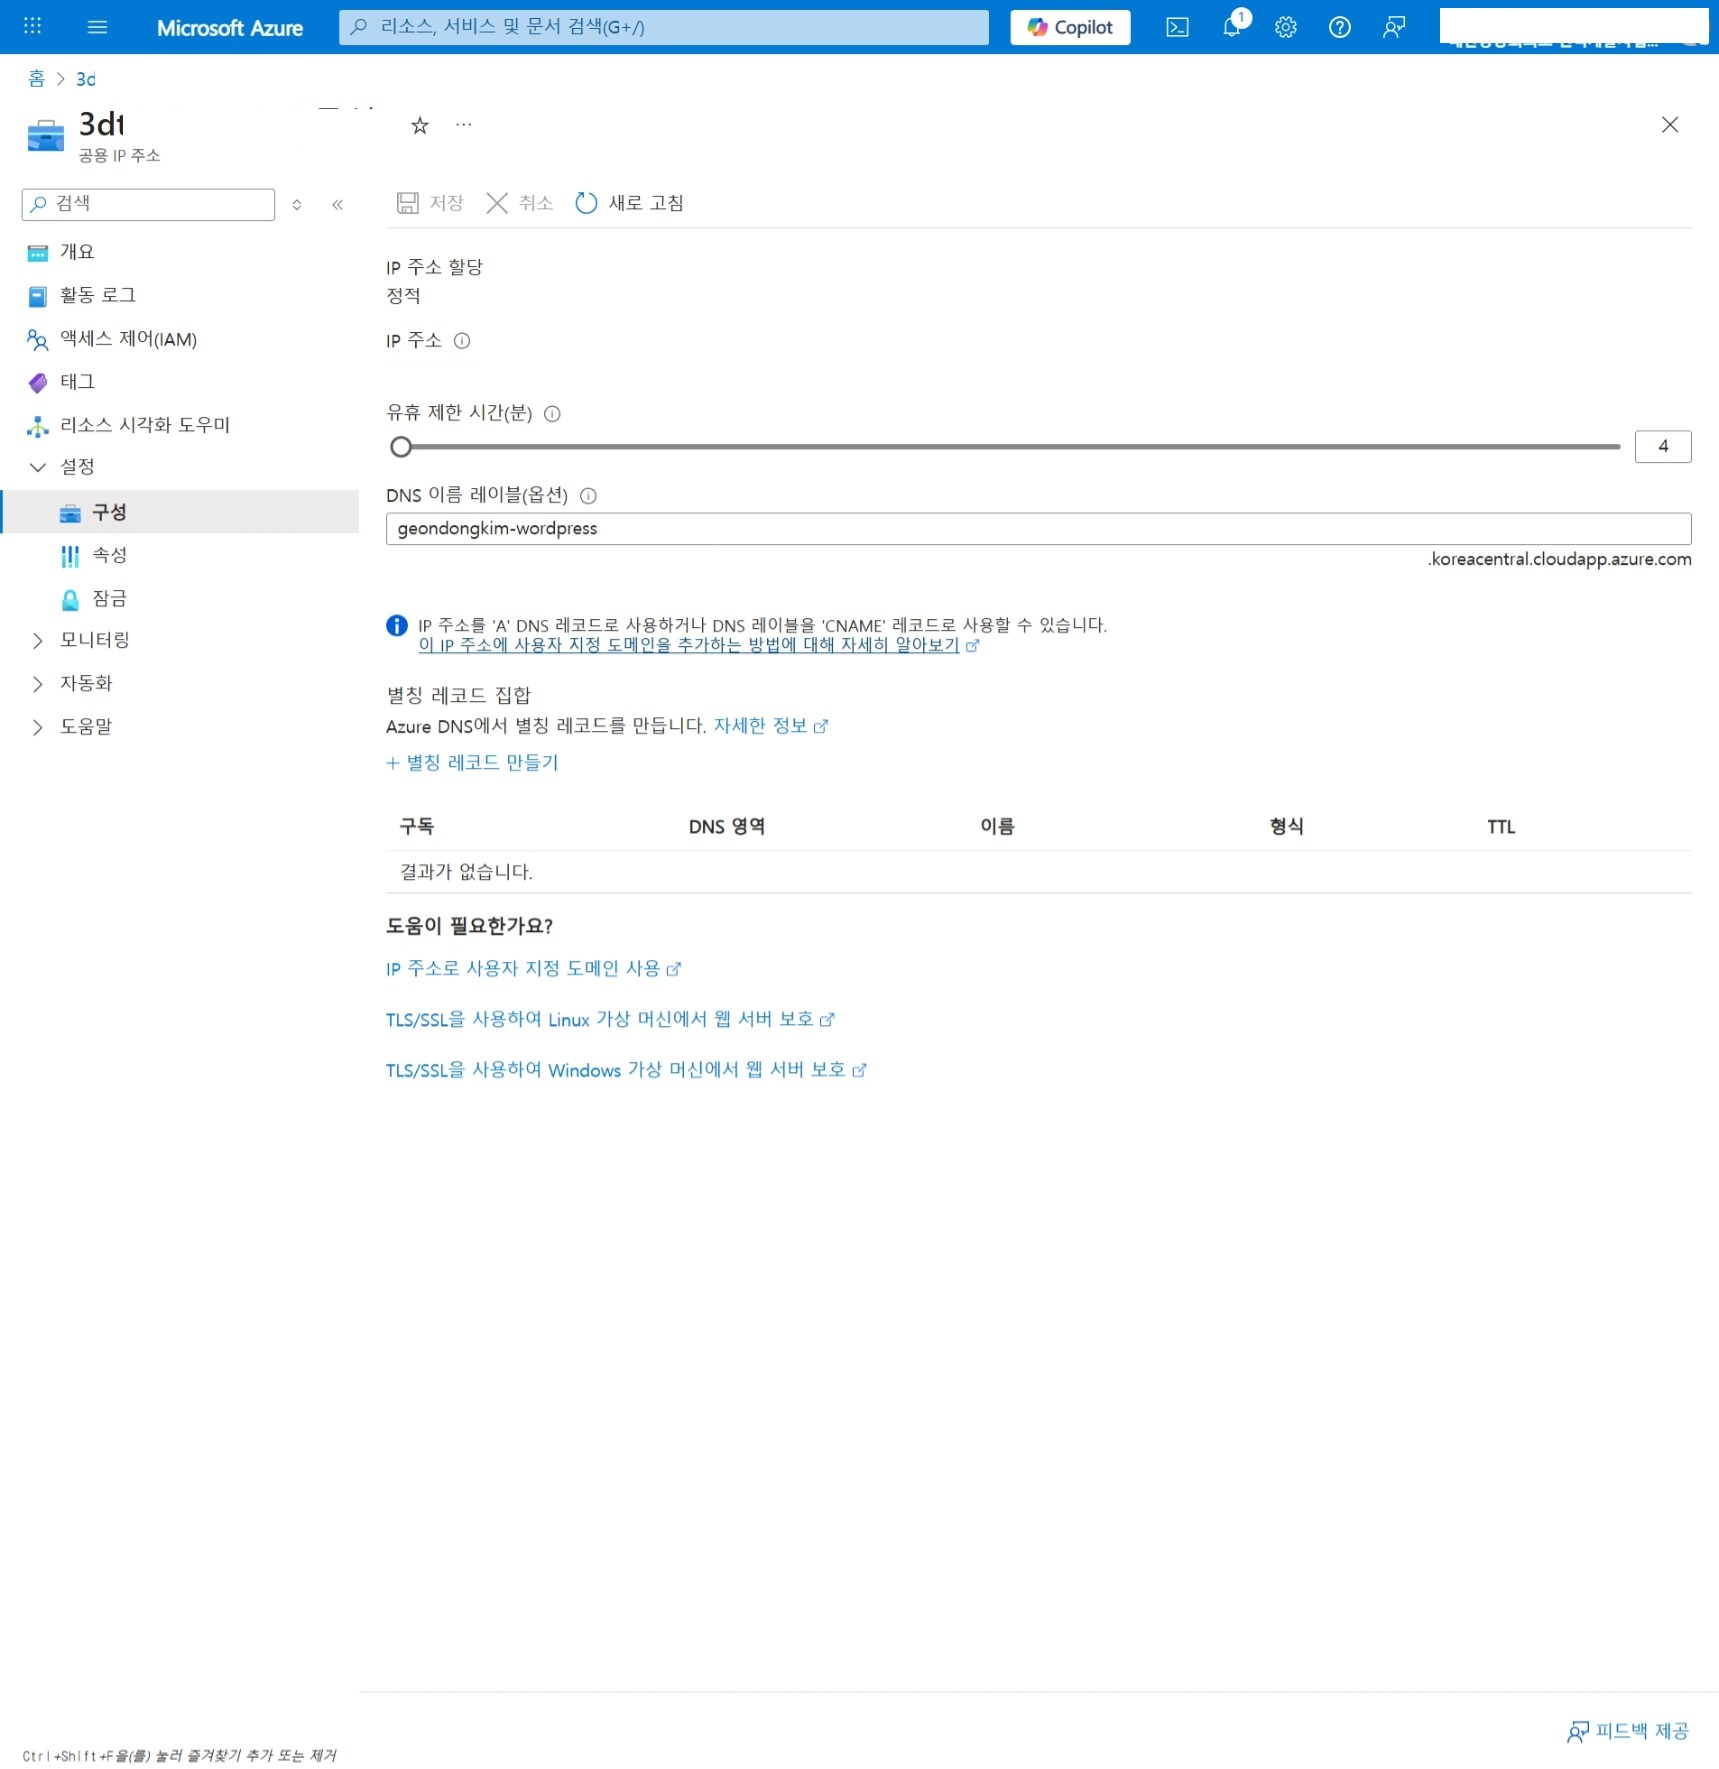The image size is (1719, 1769).
Task: Click 별칭 레코드 만들기
Action: [472, 762]
